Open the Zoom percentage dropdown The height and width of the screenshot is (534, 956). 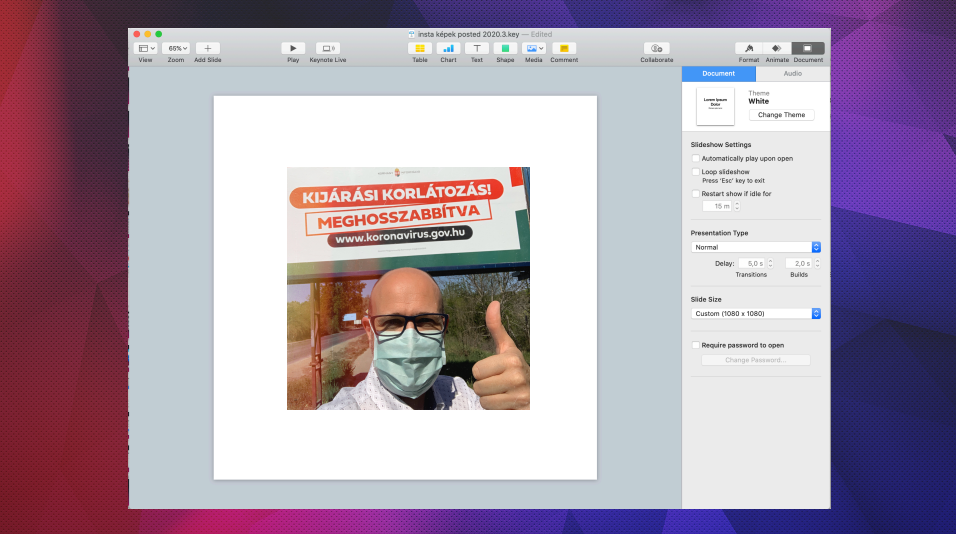click(176, 48)
